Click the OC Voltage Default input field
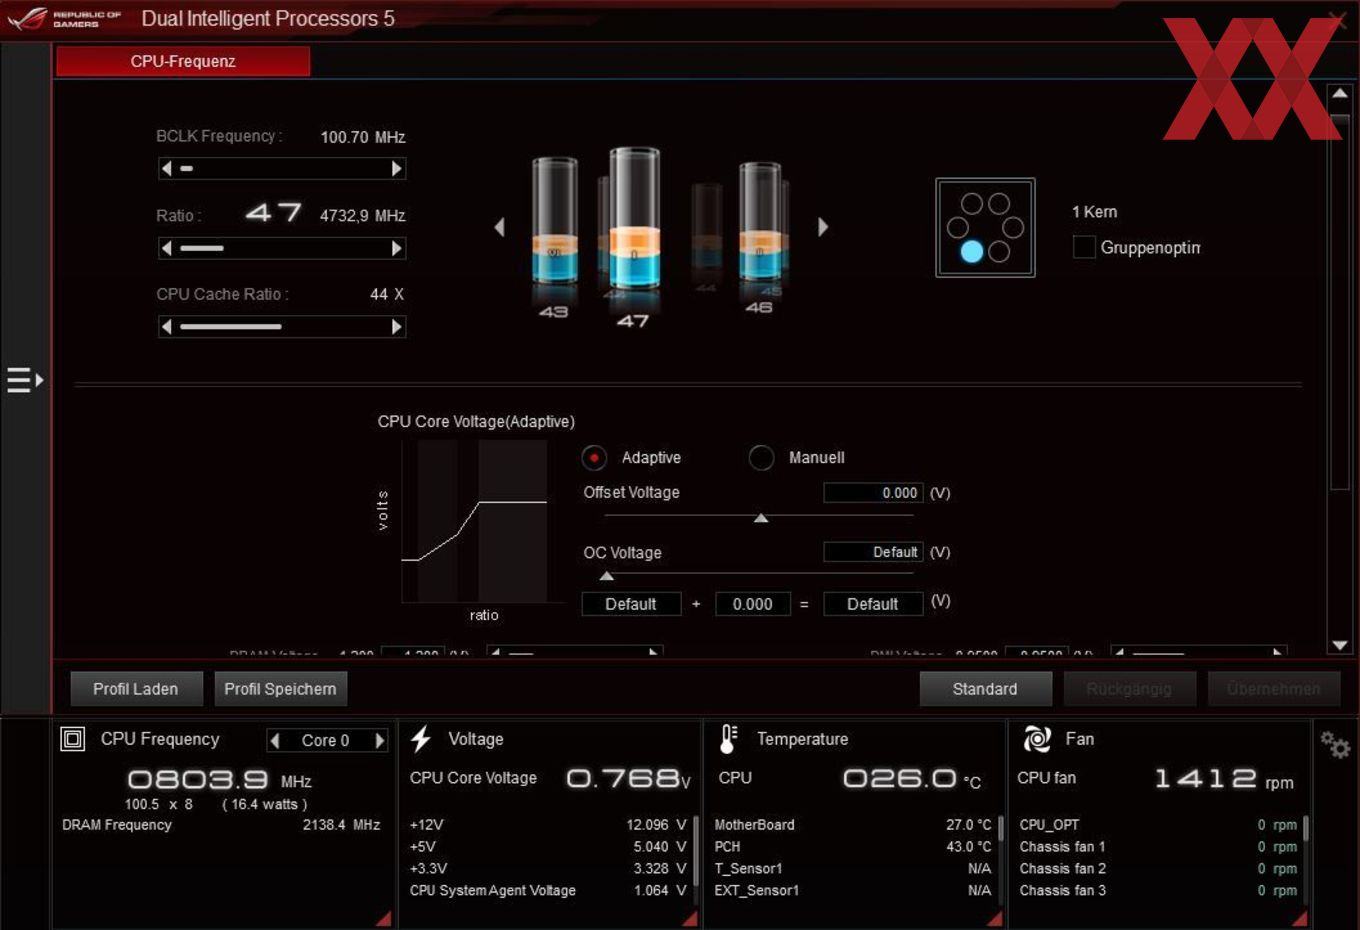 click(872, 552)
